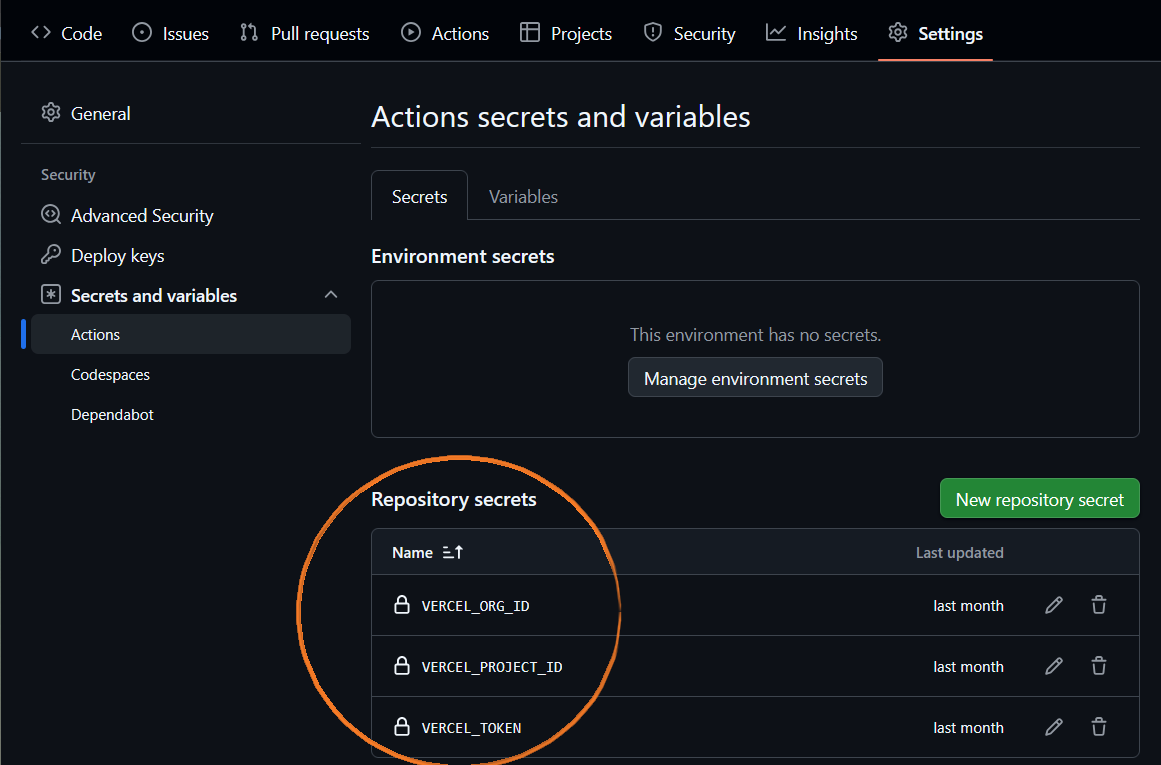Click the Repository secrets heading

point(454,499)
